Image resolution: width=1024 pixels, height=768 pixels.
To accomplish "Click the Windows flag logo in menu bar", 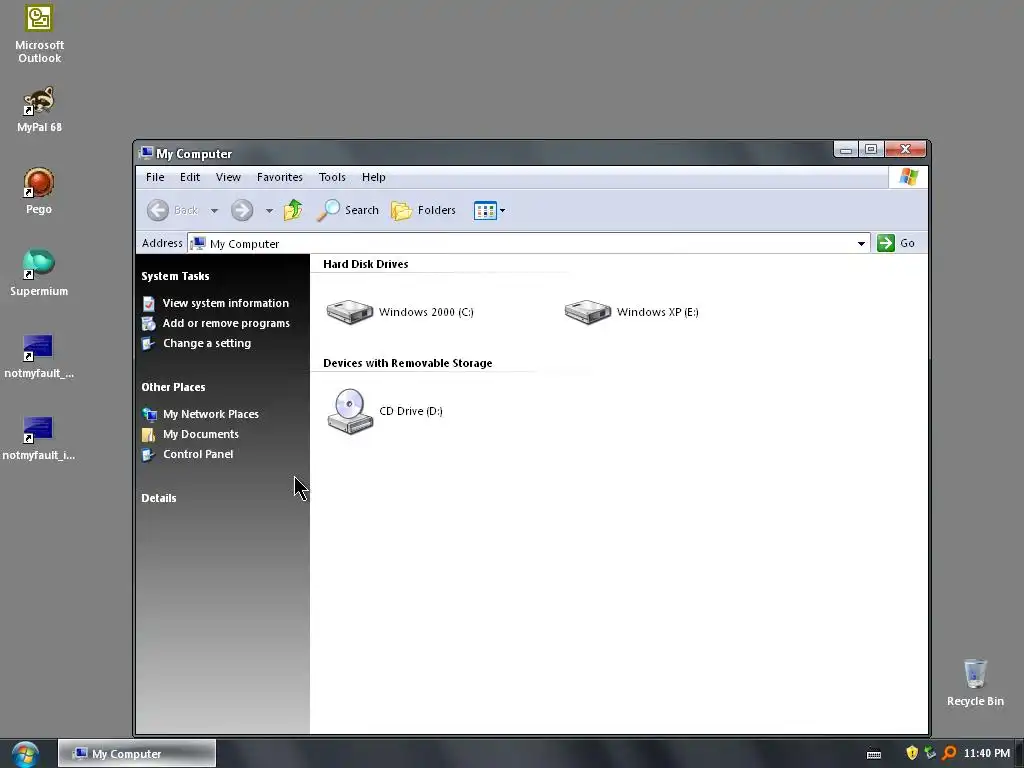I will coord(908,176).
